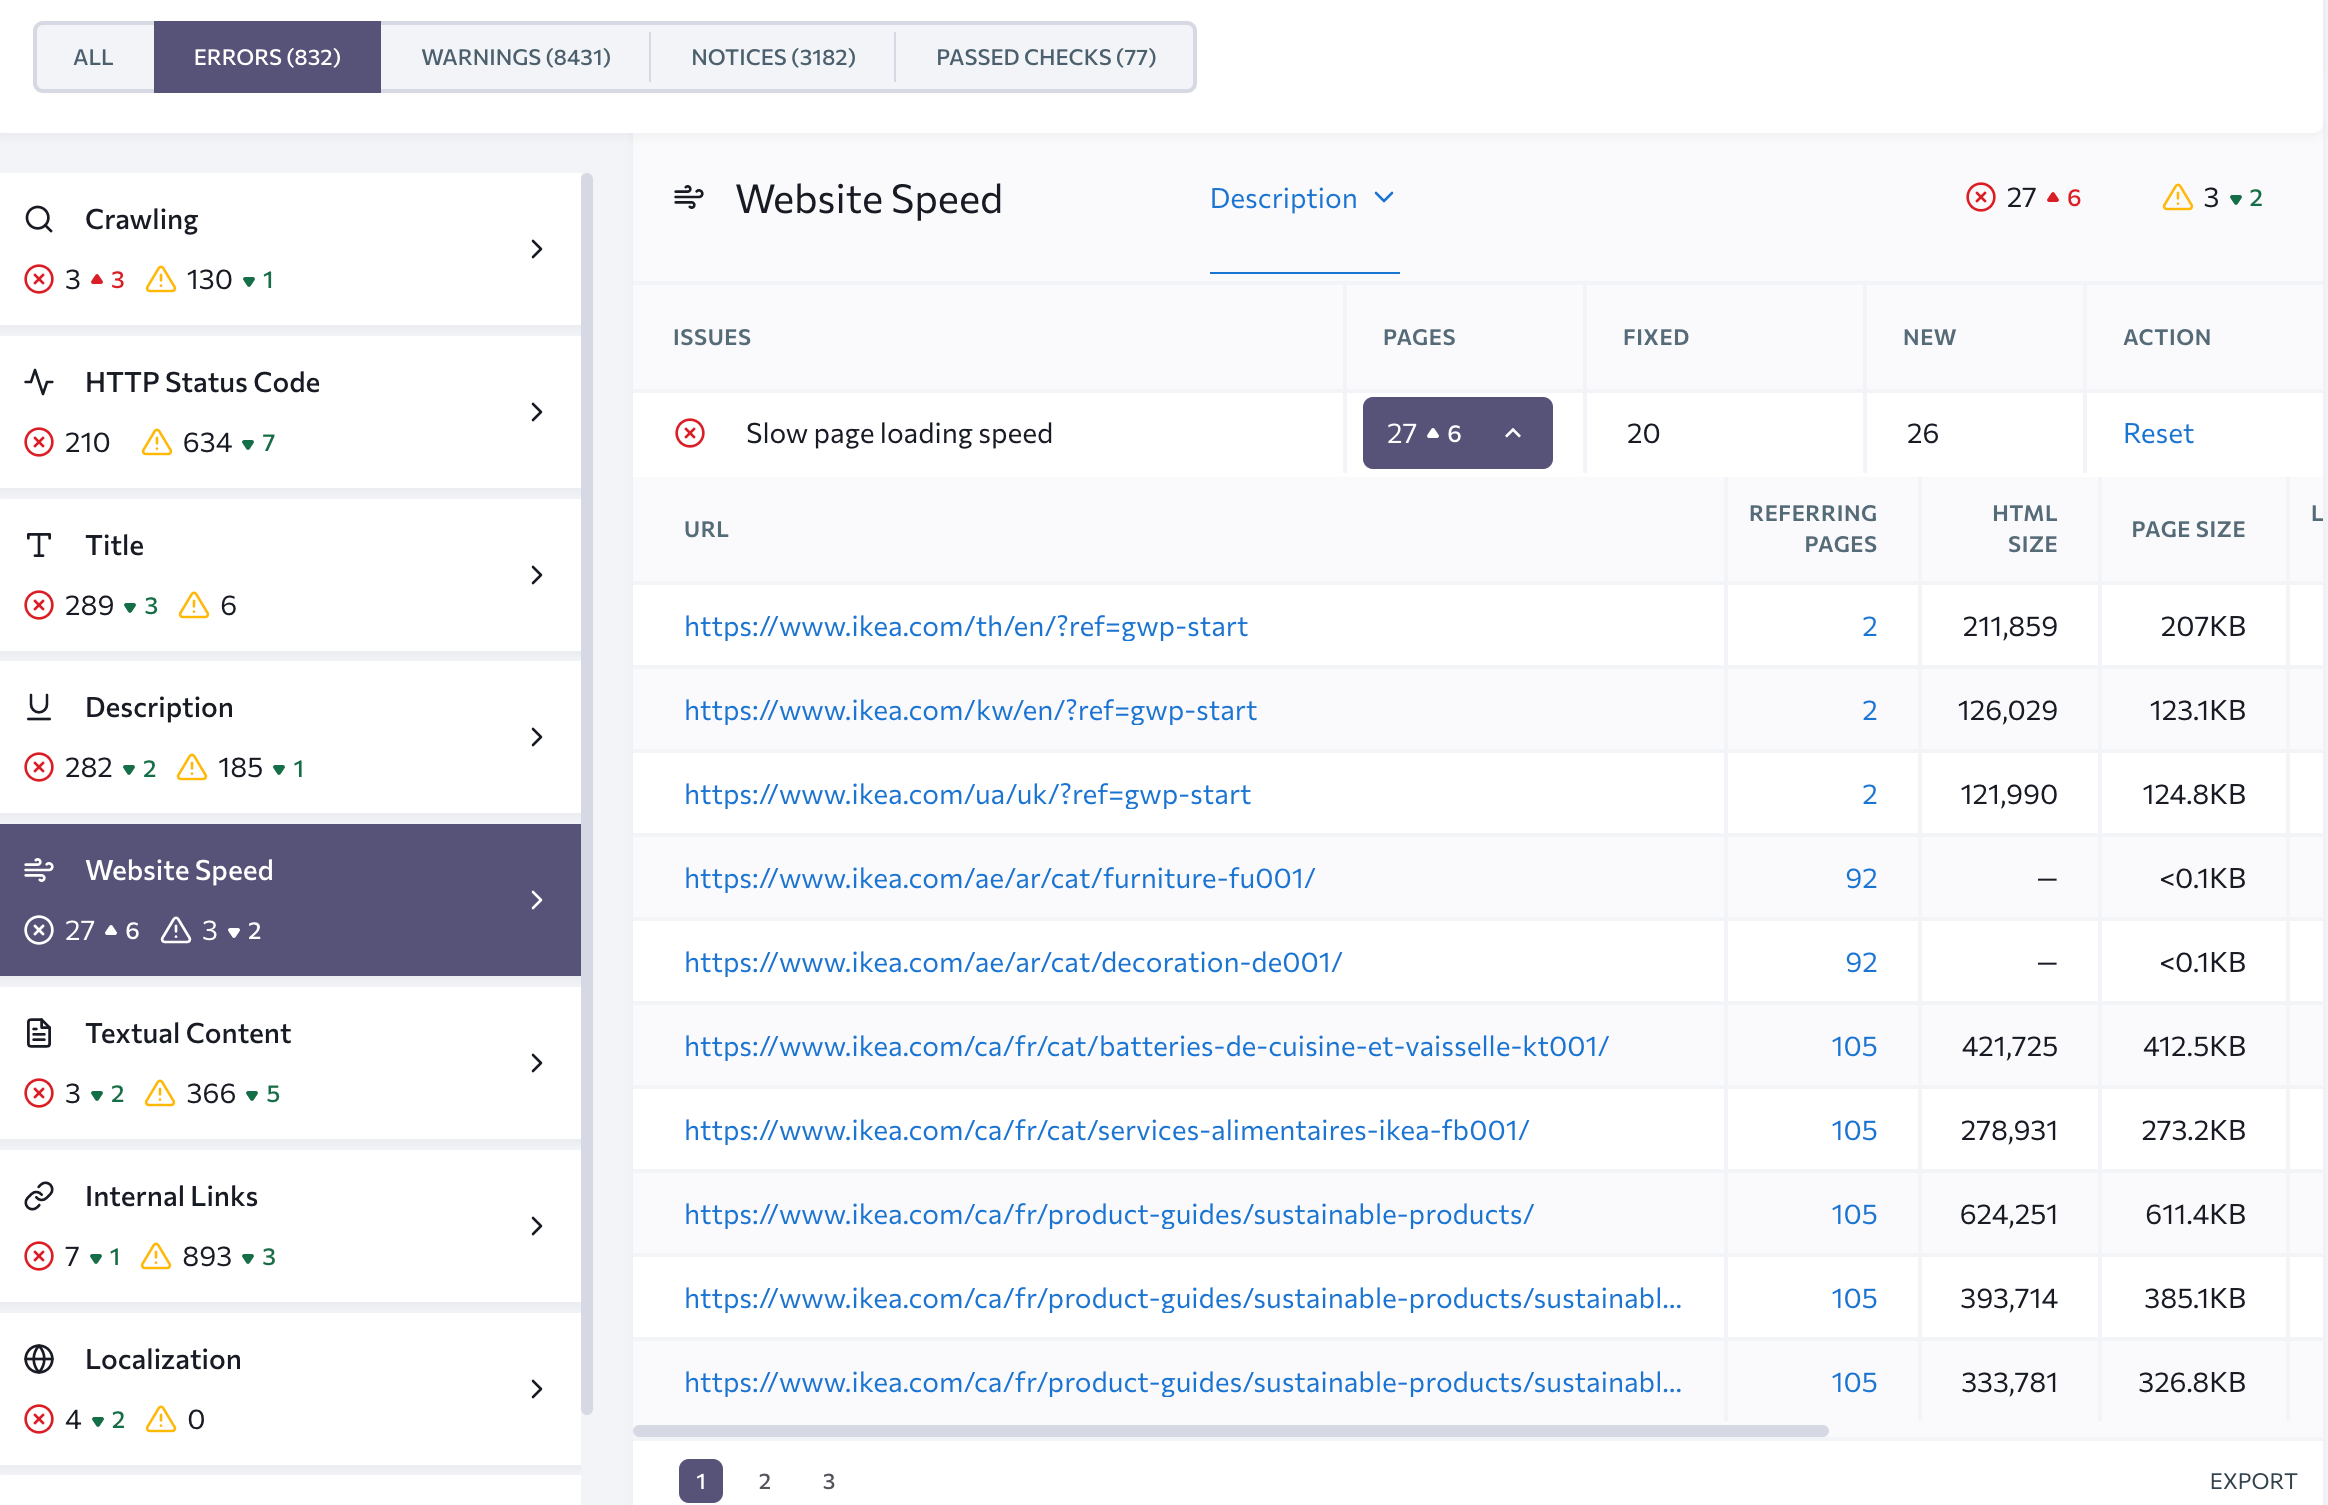Open the ikea.com/th/en gwp-start URL
Screen dimensions: 2328x1505
pos(966,626)
